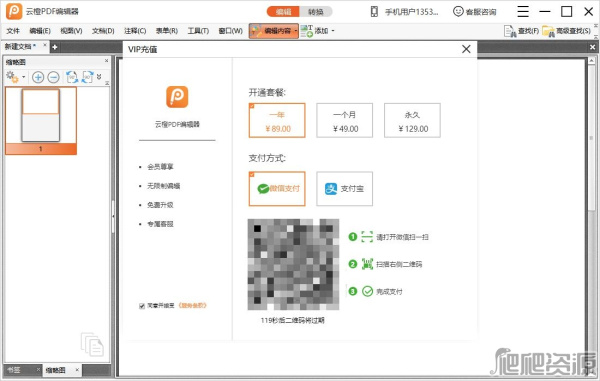
Task: Open the 文档(D) menu
Action: pyautogui.click(x=103, y=31)
